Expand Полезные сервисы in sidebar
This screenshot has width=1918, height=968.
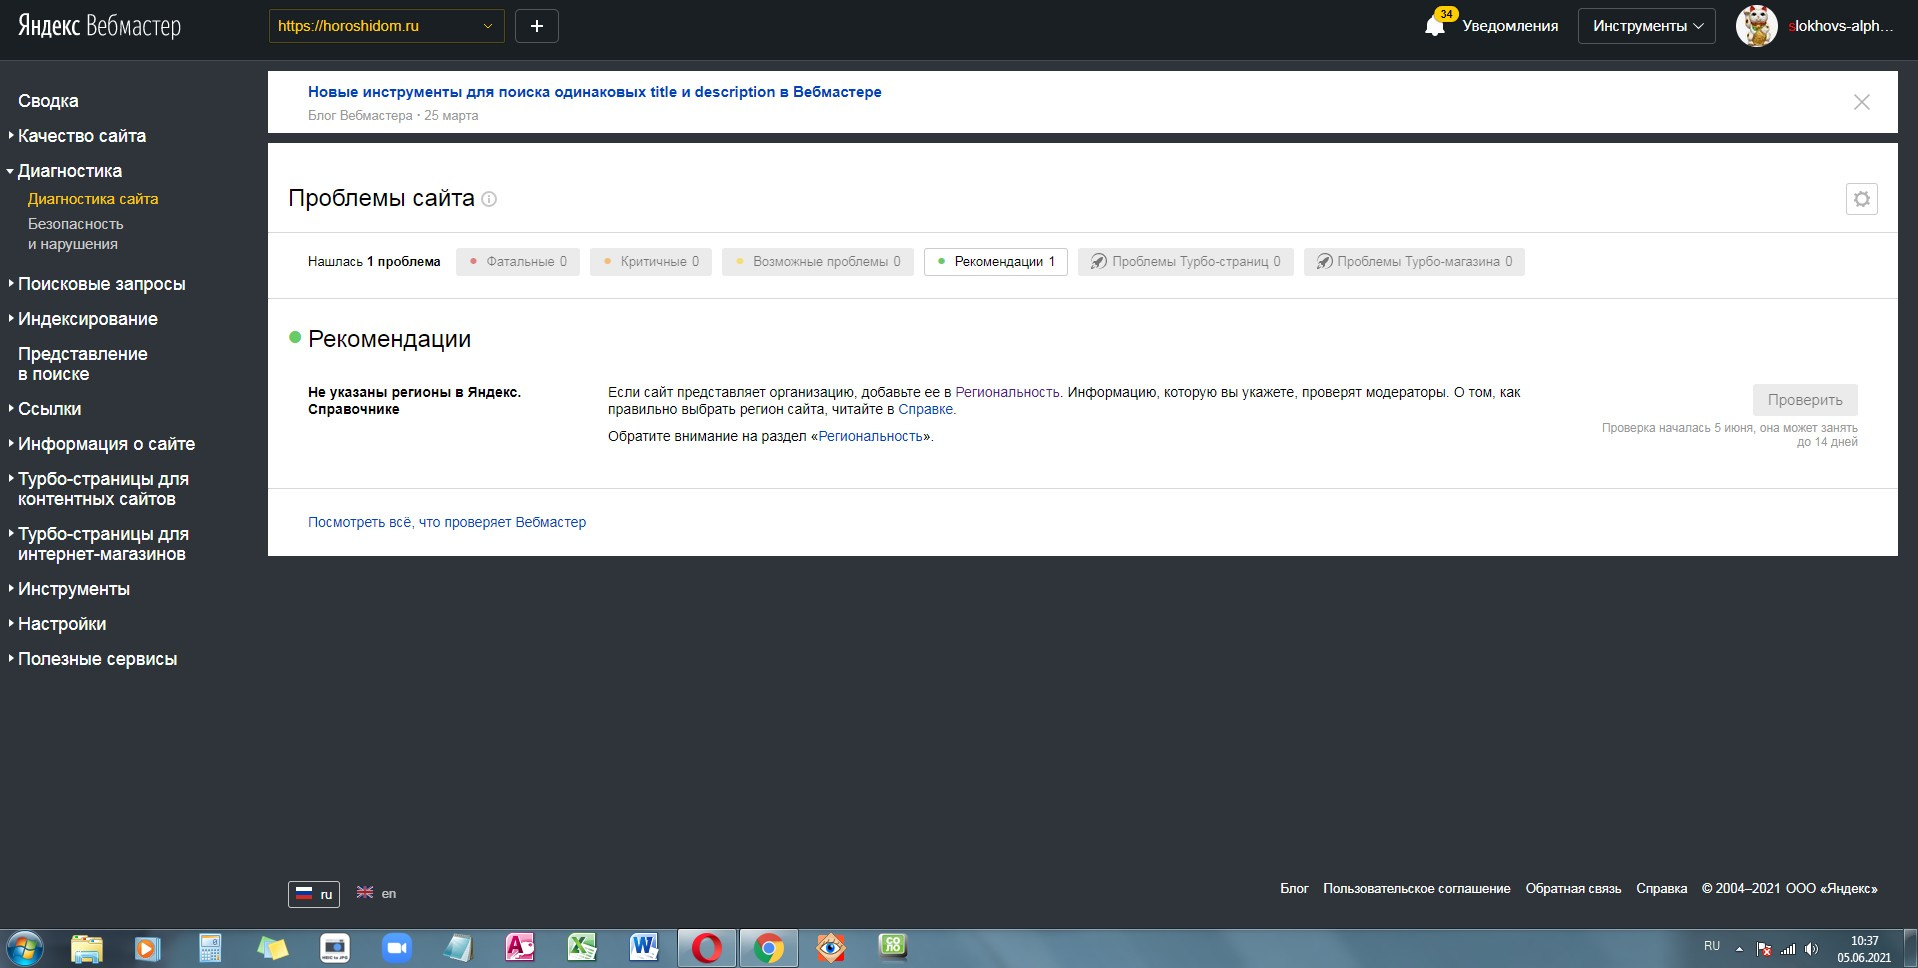coord(97,659)
